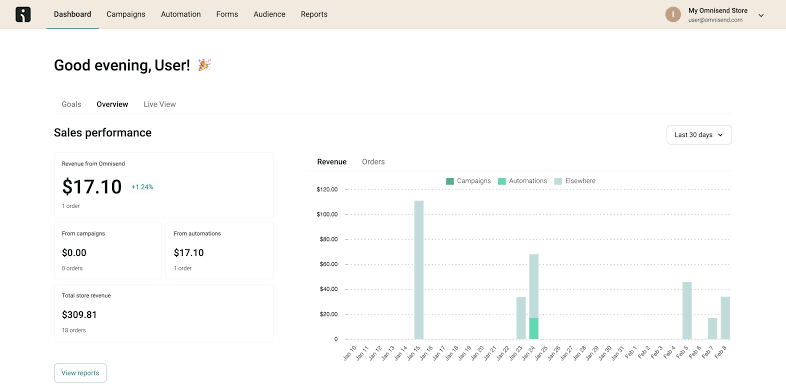The image size is (786, 390).
Task: Select the Revenue chart tab
Action: point(332,161)
